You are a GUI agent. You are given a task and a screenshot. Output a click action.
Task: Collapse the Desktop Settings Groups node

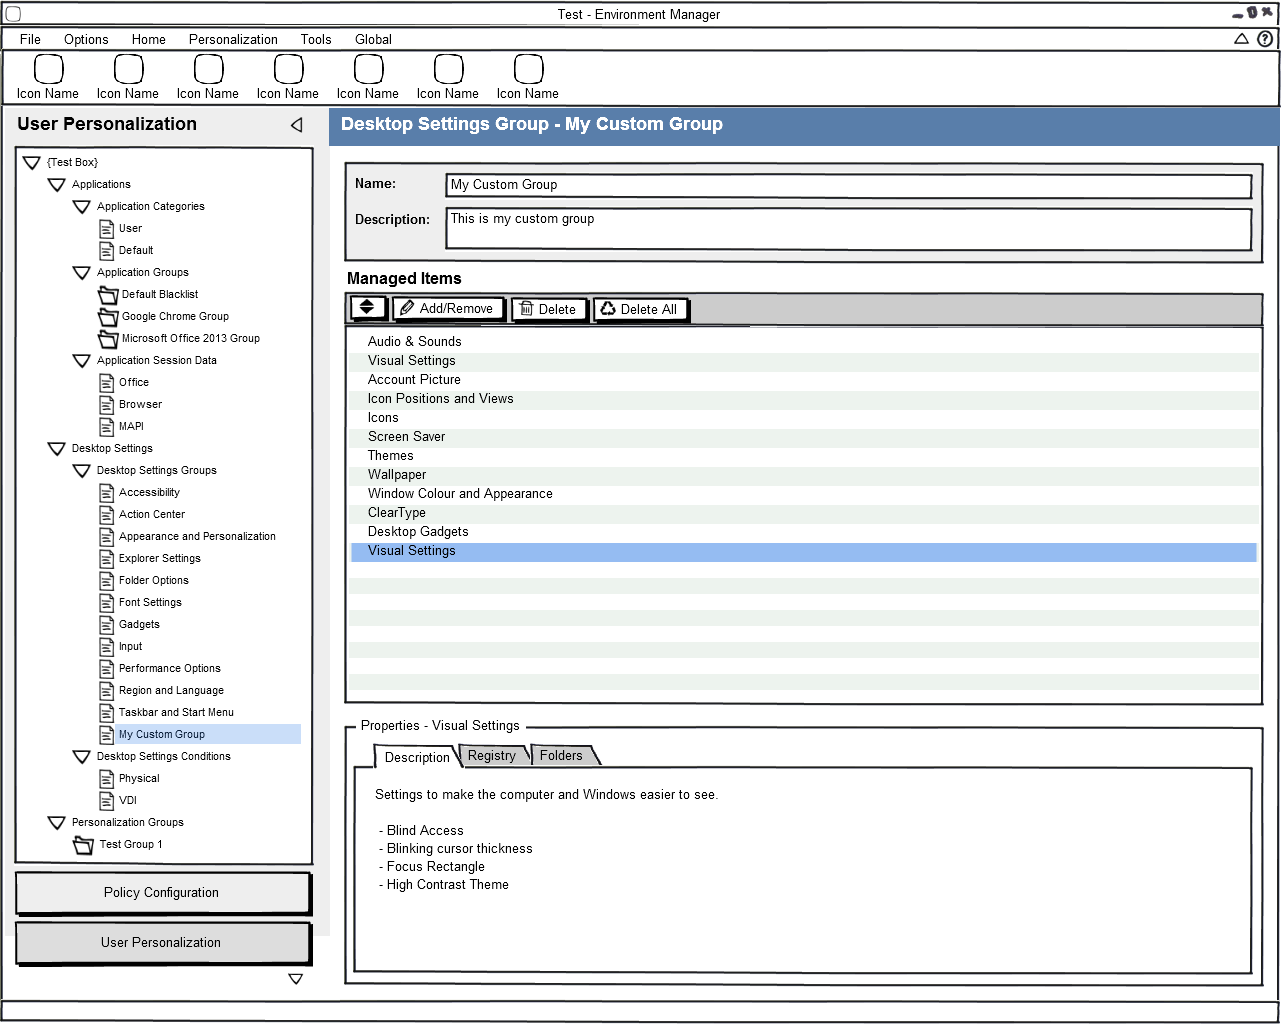(82, 471)
